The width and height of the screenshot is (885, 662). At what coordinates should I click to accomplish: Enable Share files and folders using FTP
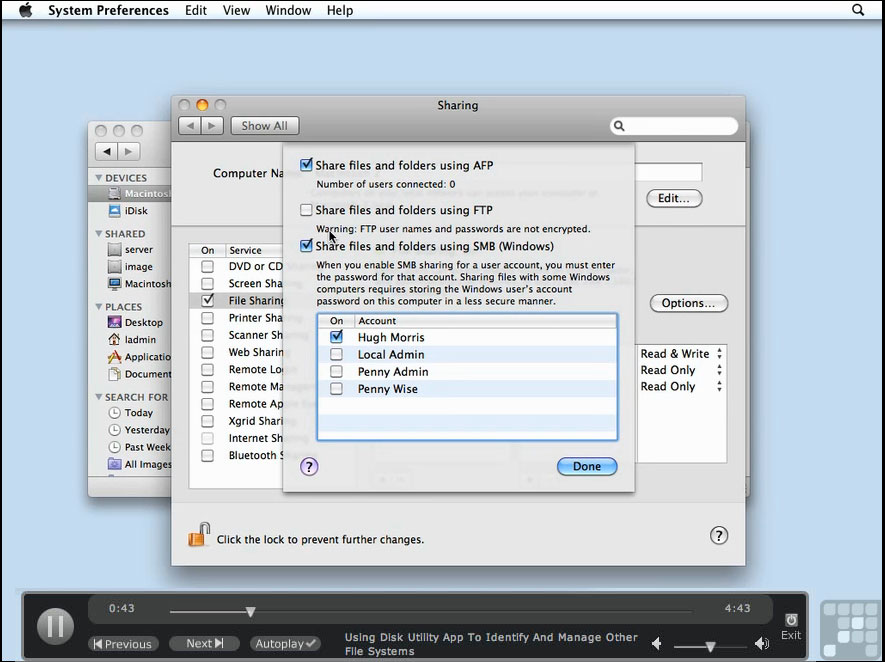[306, 210]
